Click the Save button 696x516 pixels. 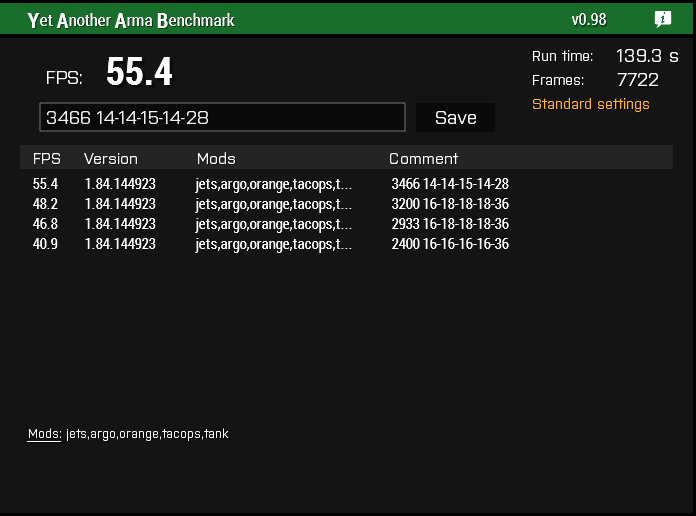455,118
